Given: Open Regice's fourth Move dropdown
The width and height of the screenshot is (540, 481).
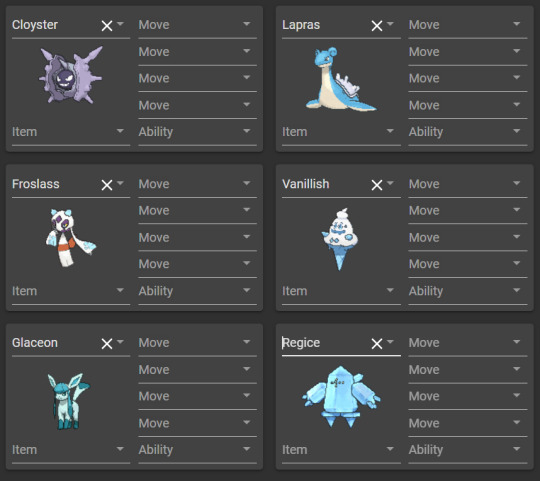Looking at the screenshot, I should [x=468, y=423].
